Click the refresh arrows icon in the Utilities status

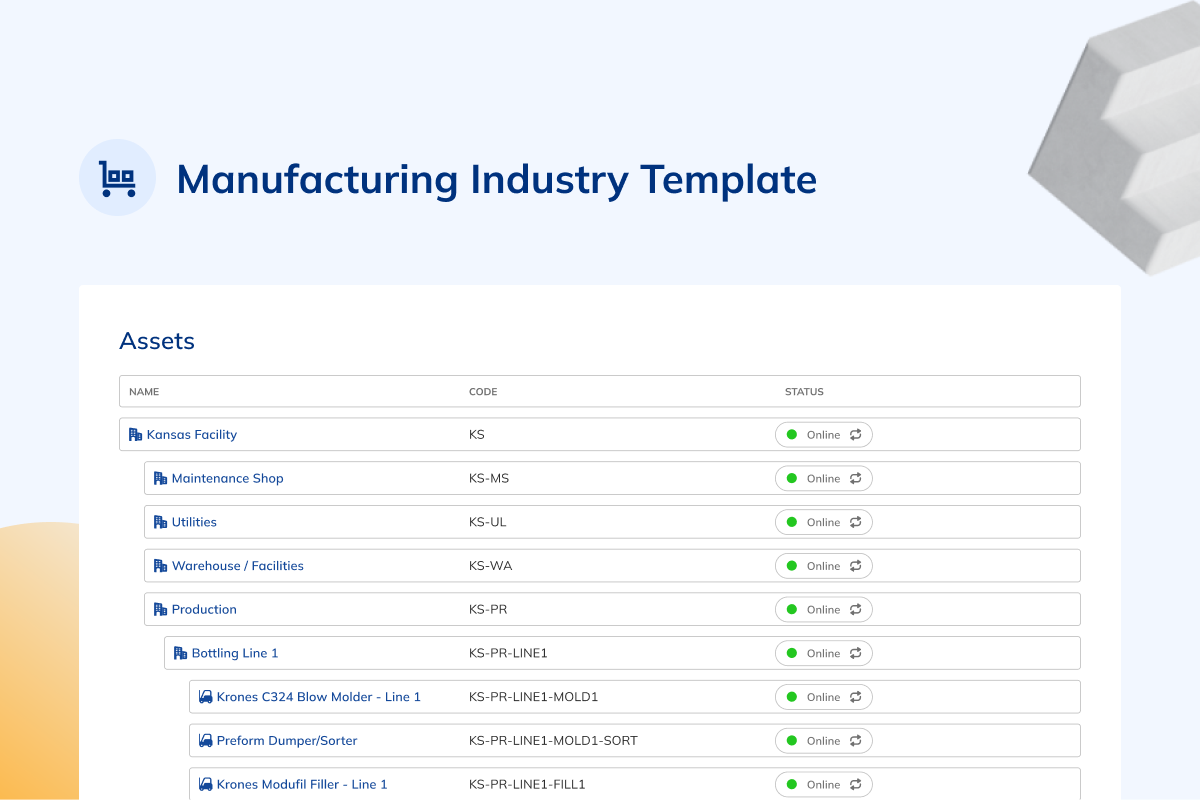pyautogui.click(x=856, y=522)
